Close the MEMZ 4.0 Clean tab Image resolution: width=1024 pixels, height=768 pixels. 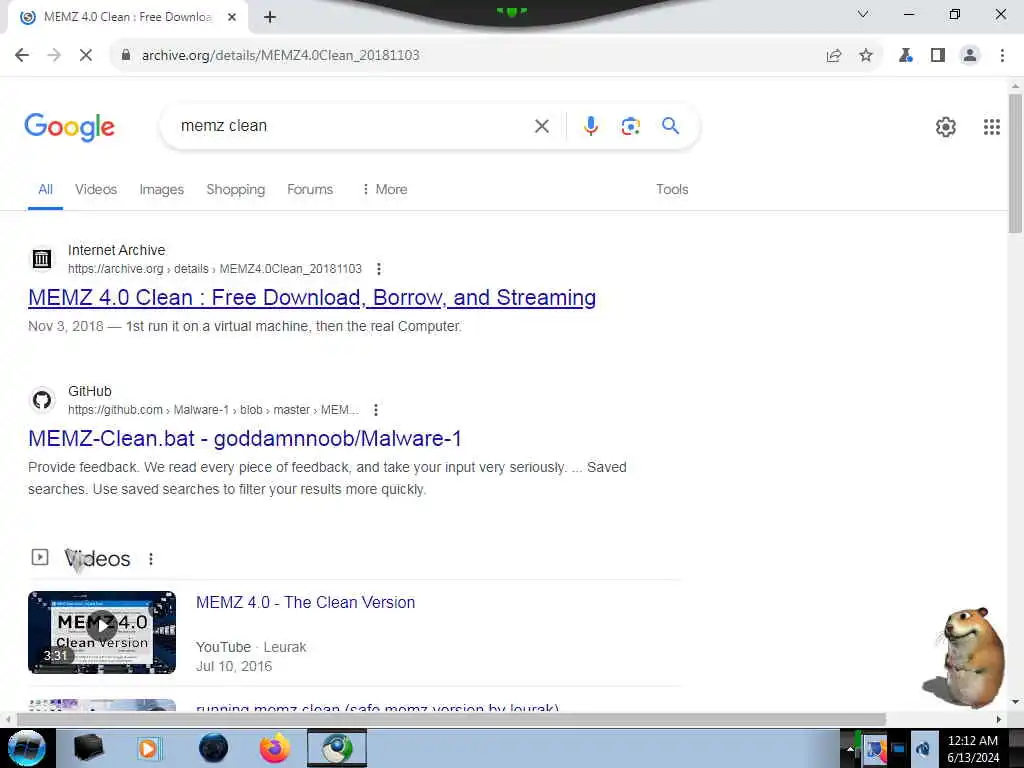click(232, 18)
